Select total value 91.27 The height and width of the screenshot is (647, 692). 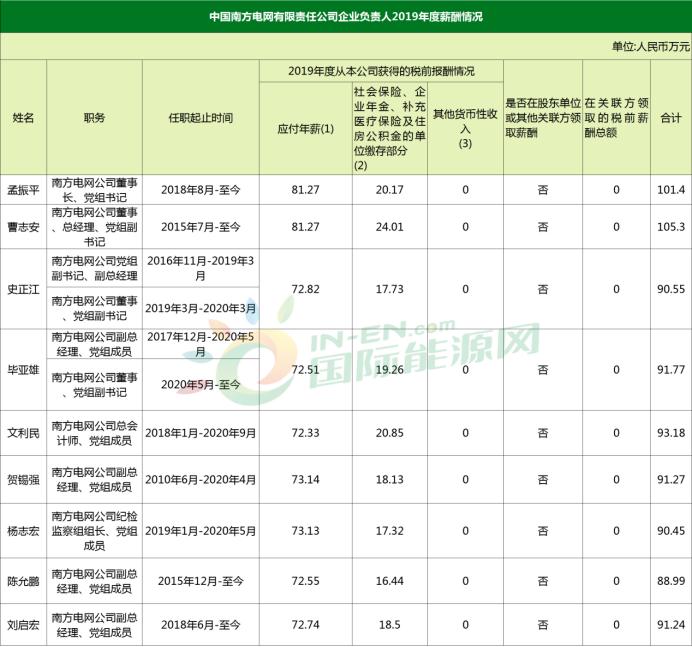tap(671, 480)
